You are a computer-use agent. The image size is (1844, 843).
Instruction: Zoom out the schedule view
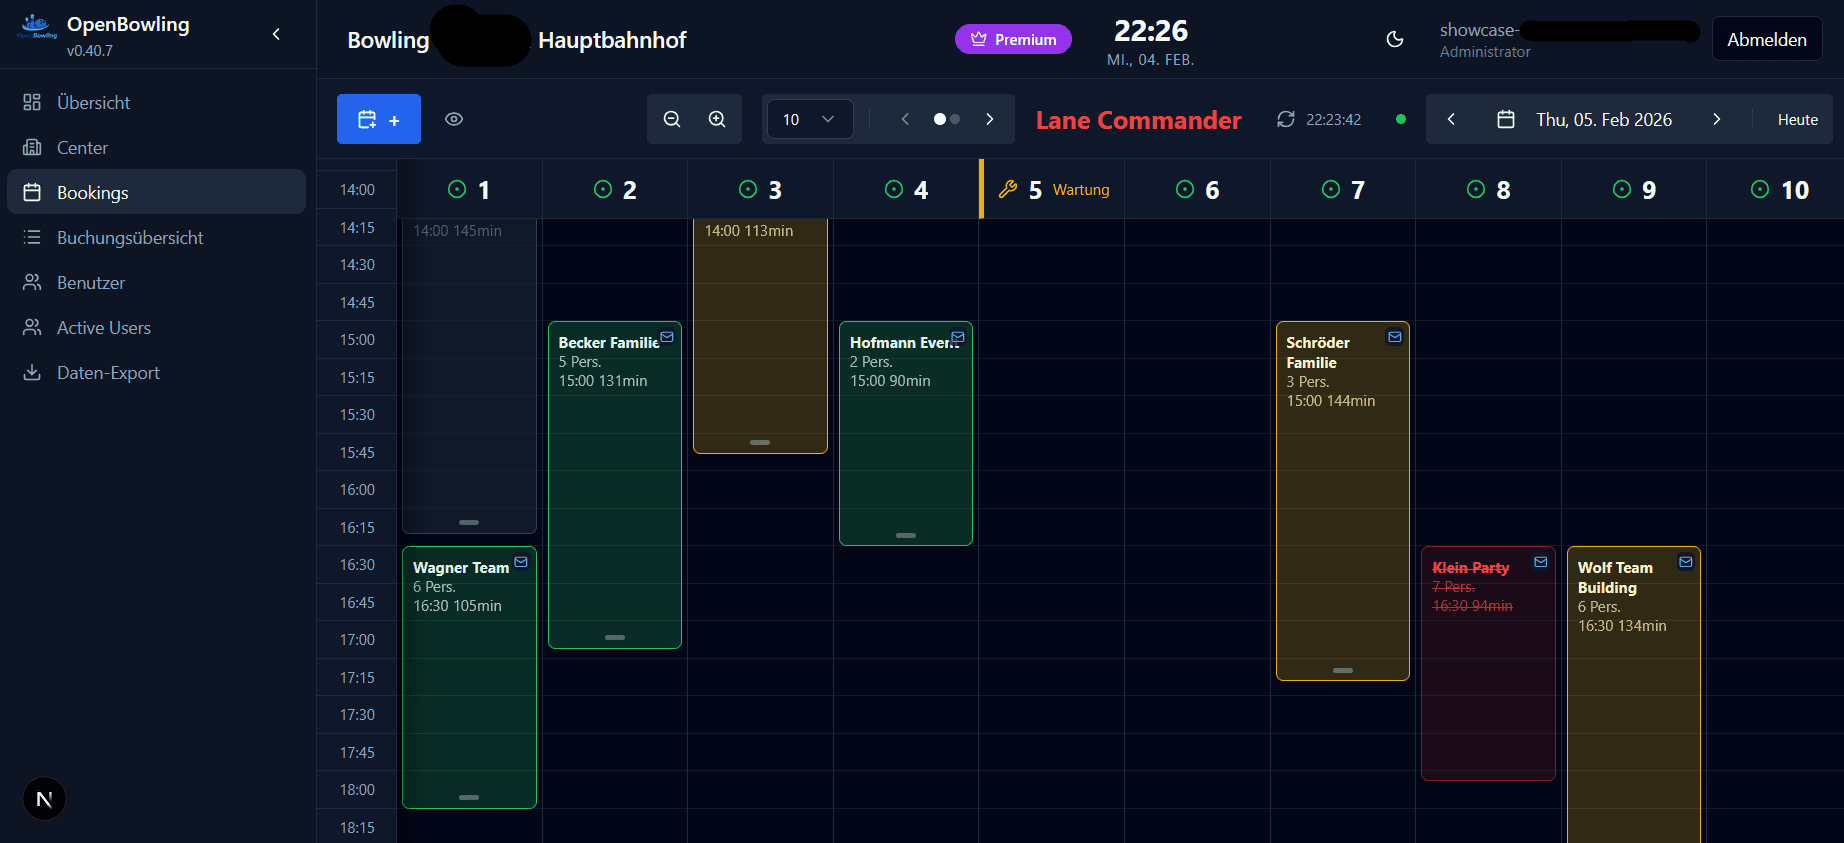672,119
